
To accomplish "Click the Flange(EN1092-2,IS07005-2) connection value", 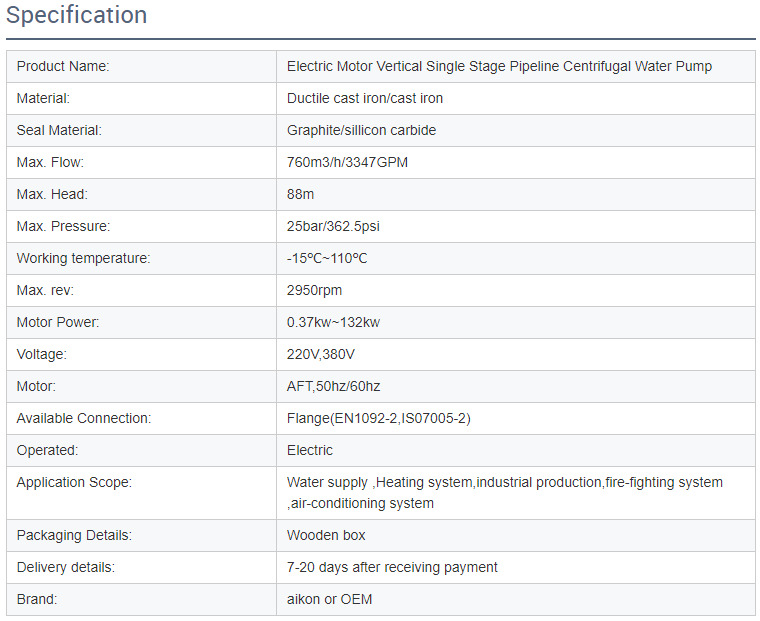I will (379, 418).
